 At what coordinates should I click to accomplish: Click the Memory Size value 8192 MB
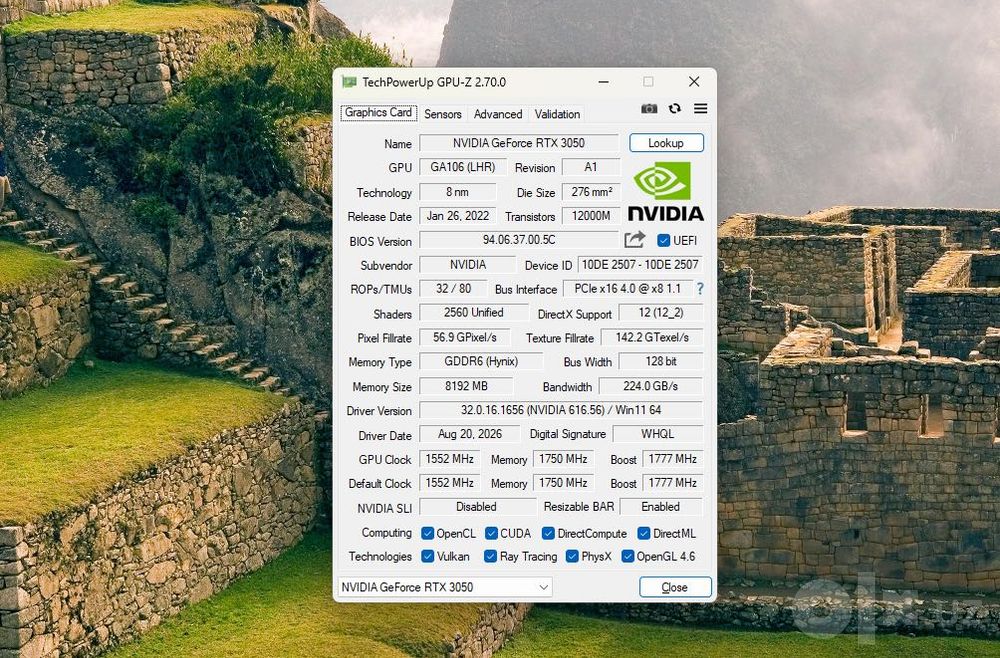(466, 386)
